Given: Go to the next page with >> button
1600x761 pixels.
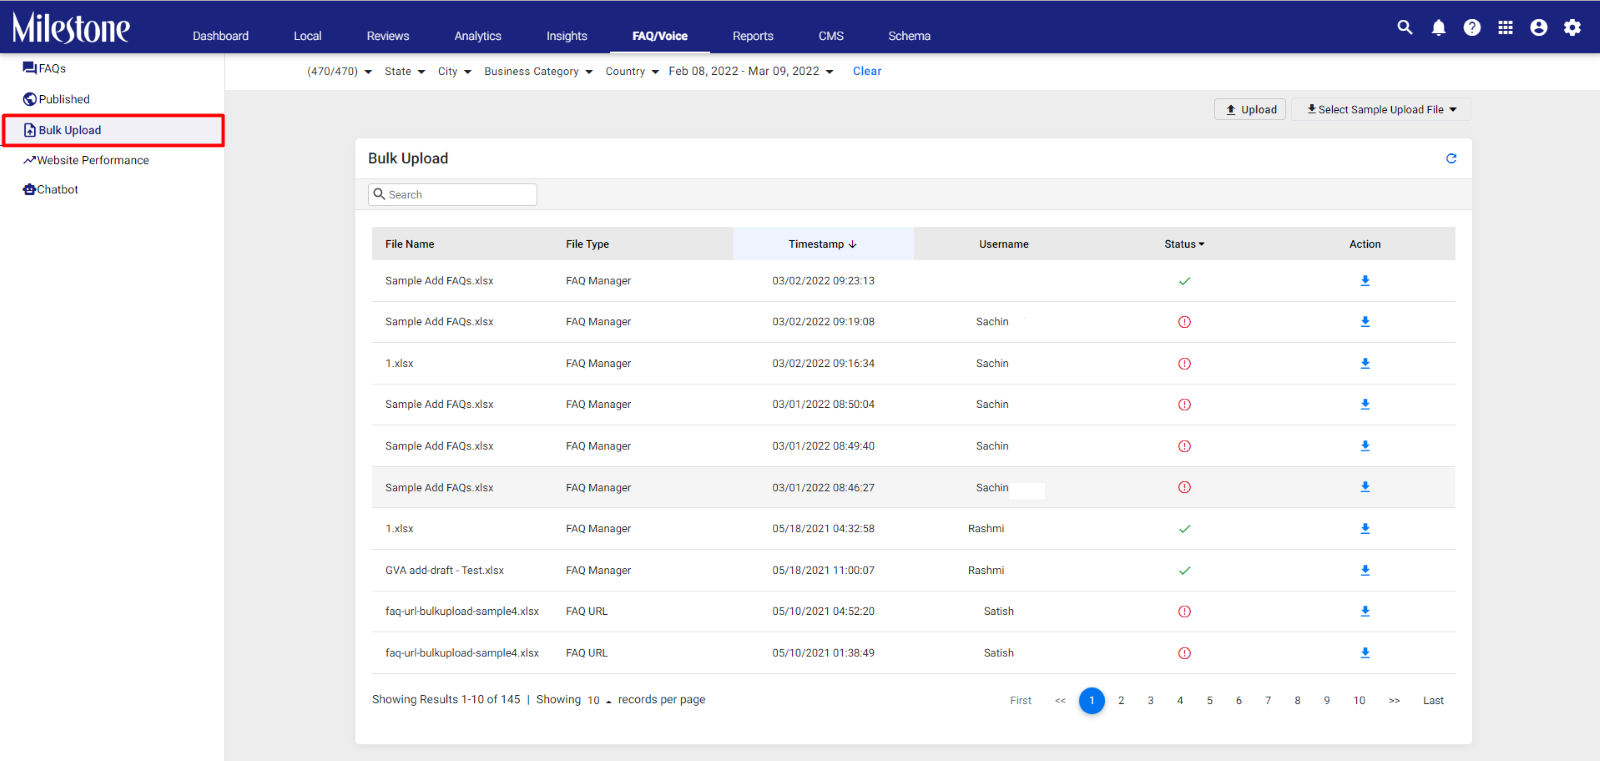Looking at the screenshot, I should (1394, 701).
